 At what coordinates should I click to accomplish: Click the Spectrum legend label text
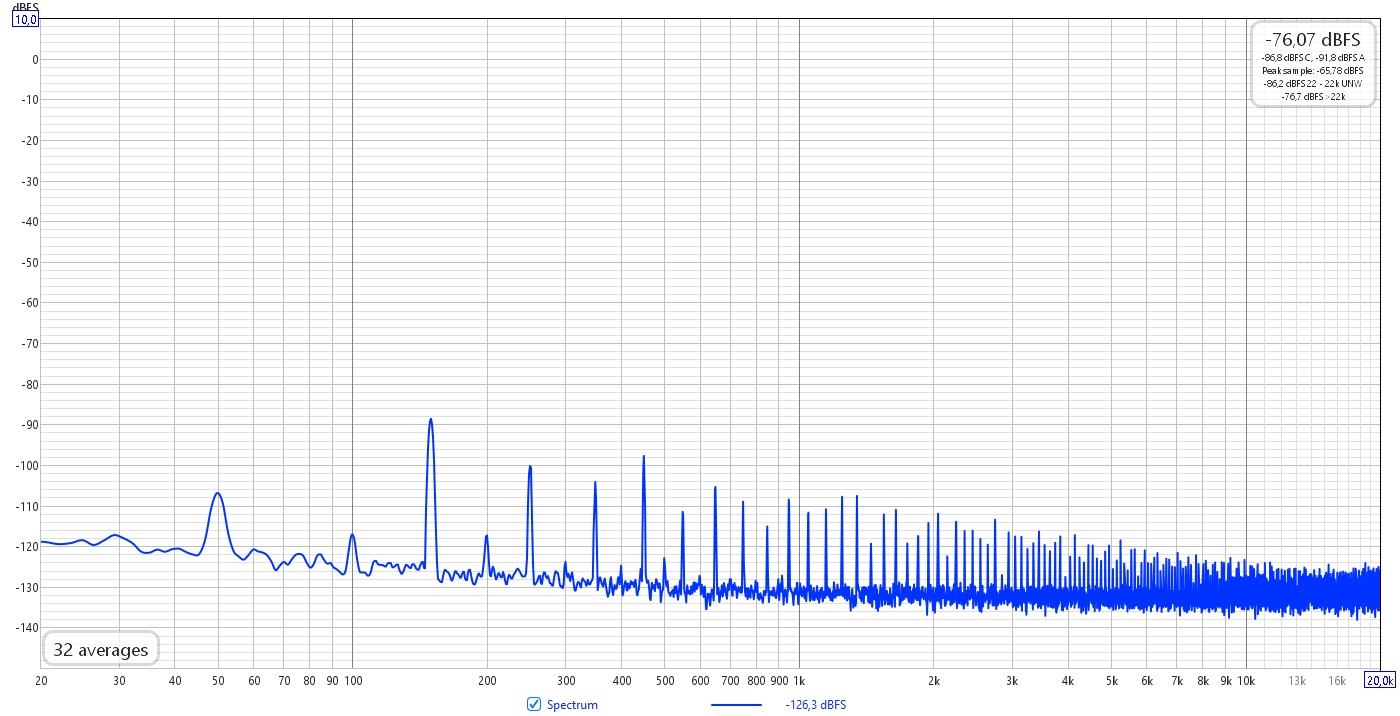coord(572,705)
